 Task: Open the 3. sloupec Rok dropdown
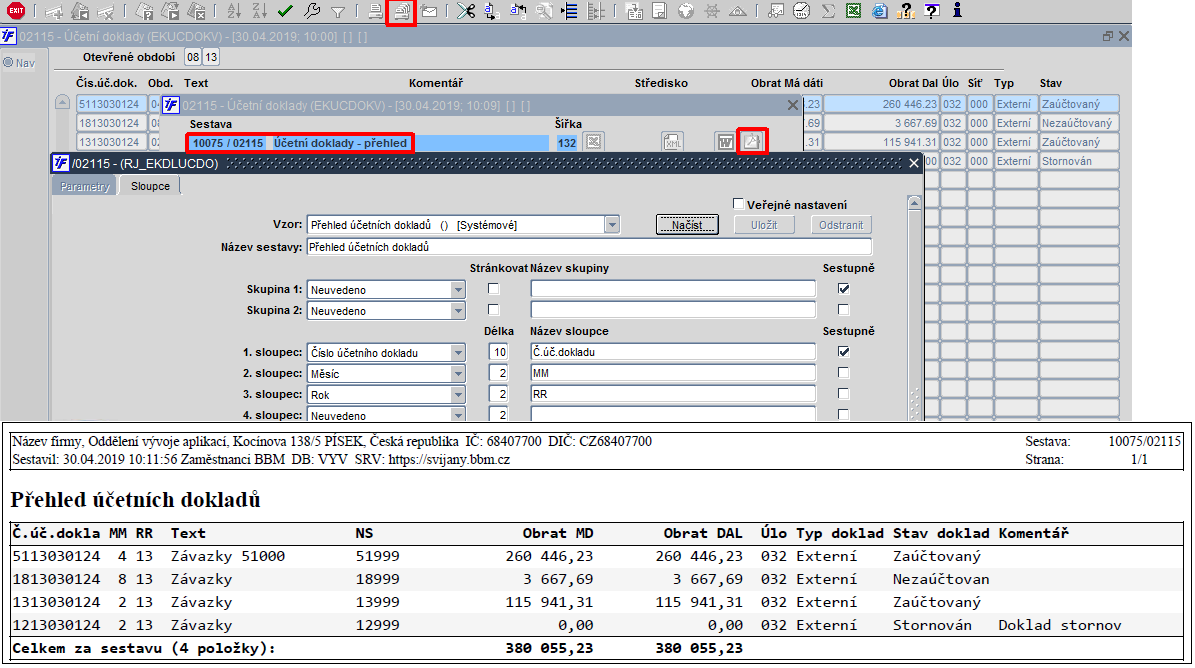(x=457, y=395)
